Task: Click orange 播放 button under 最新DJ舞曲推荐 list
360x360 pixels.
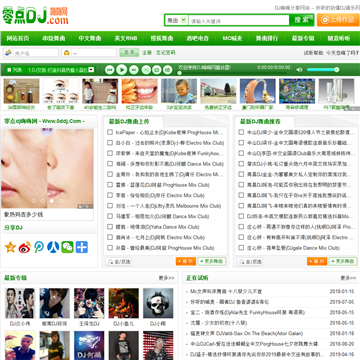Action: (317, 261)
